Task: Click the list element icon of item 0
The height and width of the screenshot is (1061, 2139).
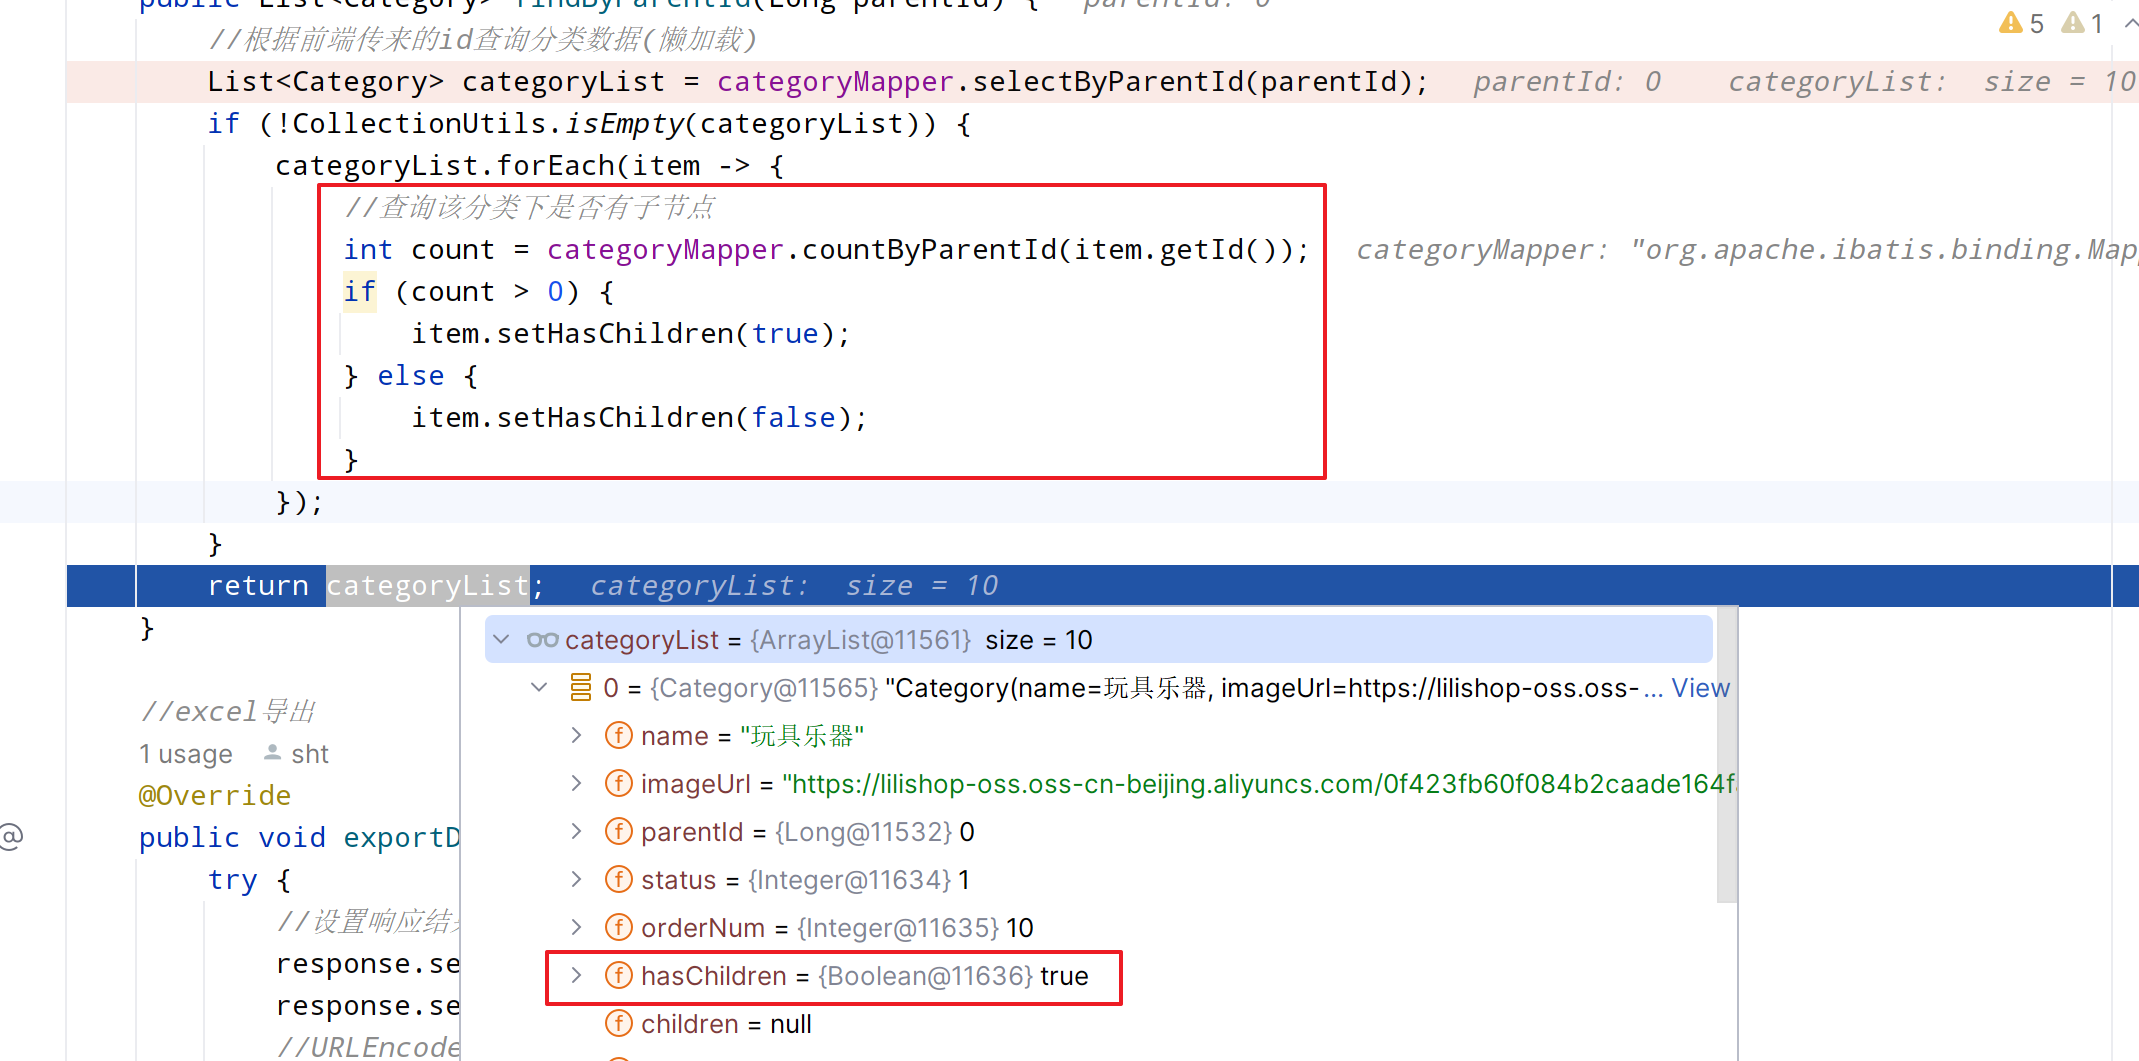Action: point(581,688)
